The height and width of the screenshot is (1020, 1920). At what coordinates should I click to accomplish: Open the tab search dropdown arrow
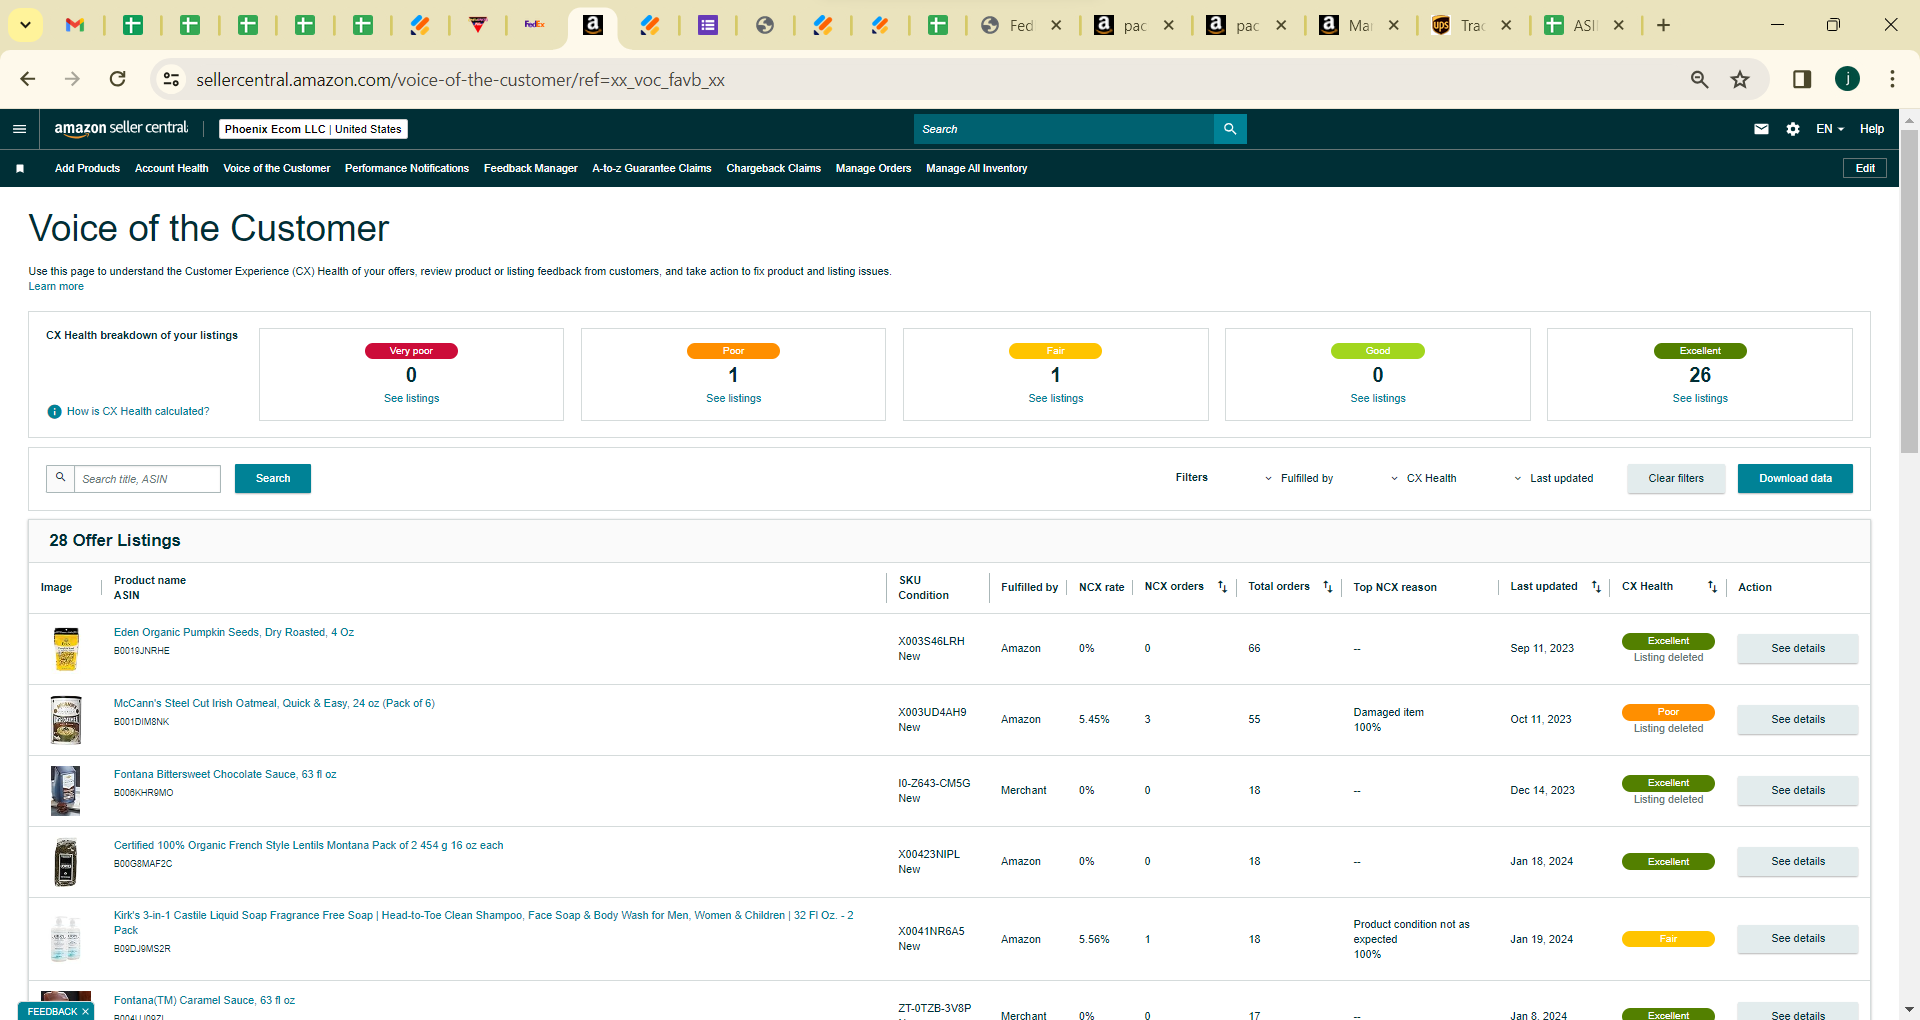25,25
